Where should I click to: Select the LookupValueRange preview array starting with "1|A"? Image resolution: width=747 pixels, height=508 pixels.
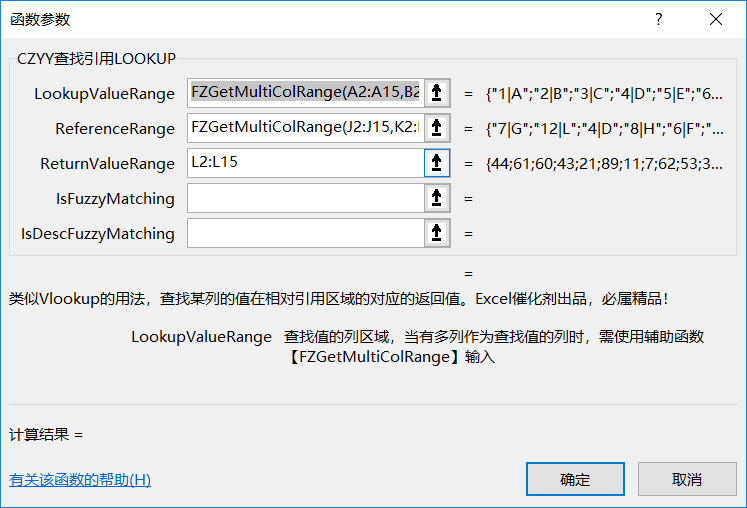tap(604, 94)
